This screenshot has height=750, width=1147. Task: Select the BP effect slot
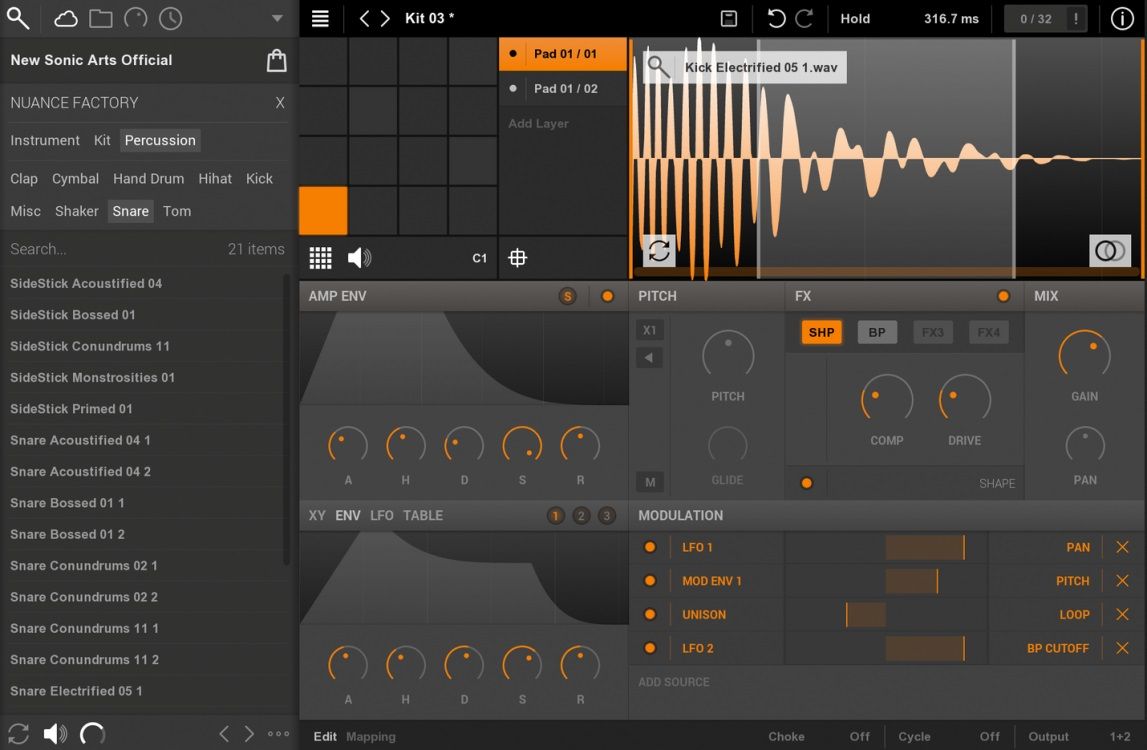click(x=876, y=332)
